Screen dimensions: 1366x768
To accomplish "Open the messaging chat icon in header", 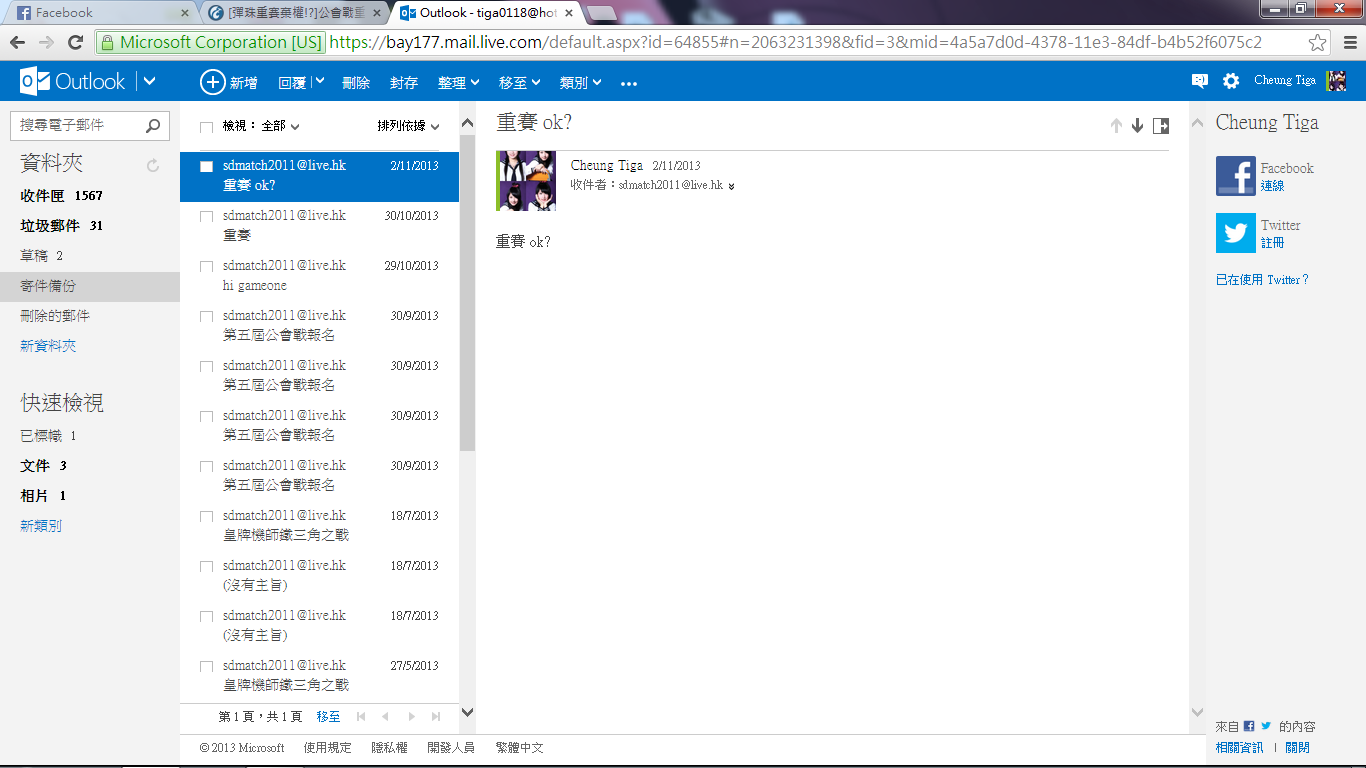I will [1200, 82].
